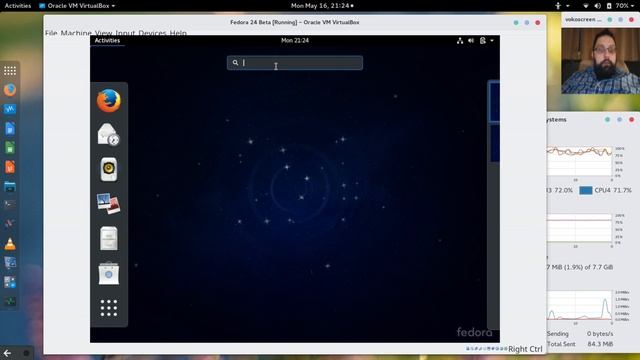Open the VirtualBox Devices menu
The height and width of the screenshot is (360, 640).
(152, 33)
